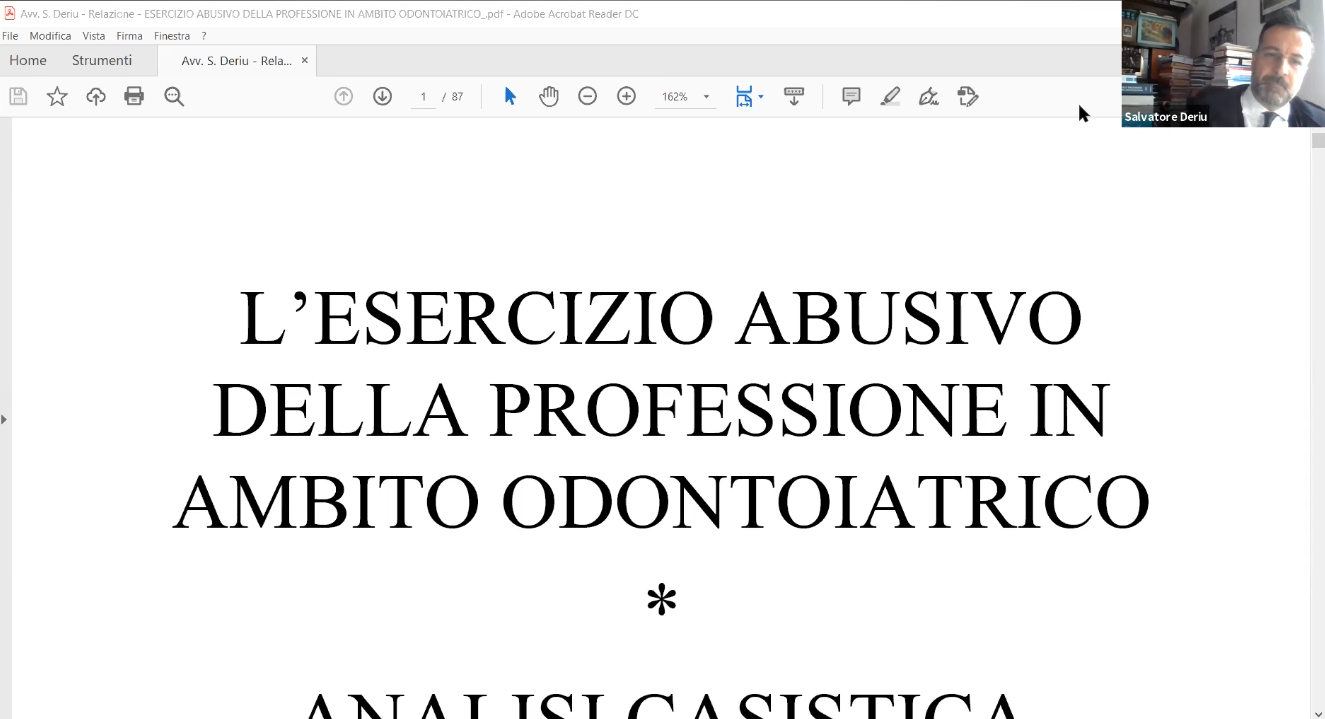This screenshot has height=719, width=1325.
Task: Click the total pages count 87
Action: [x=457, y=97]
